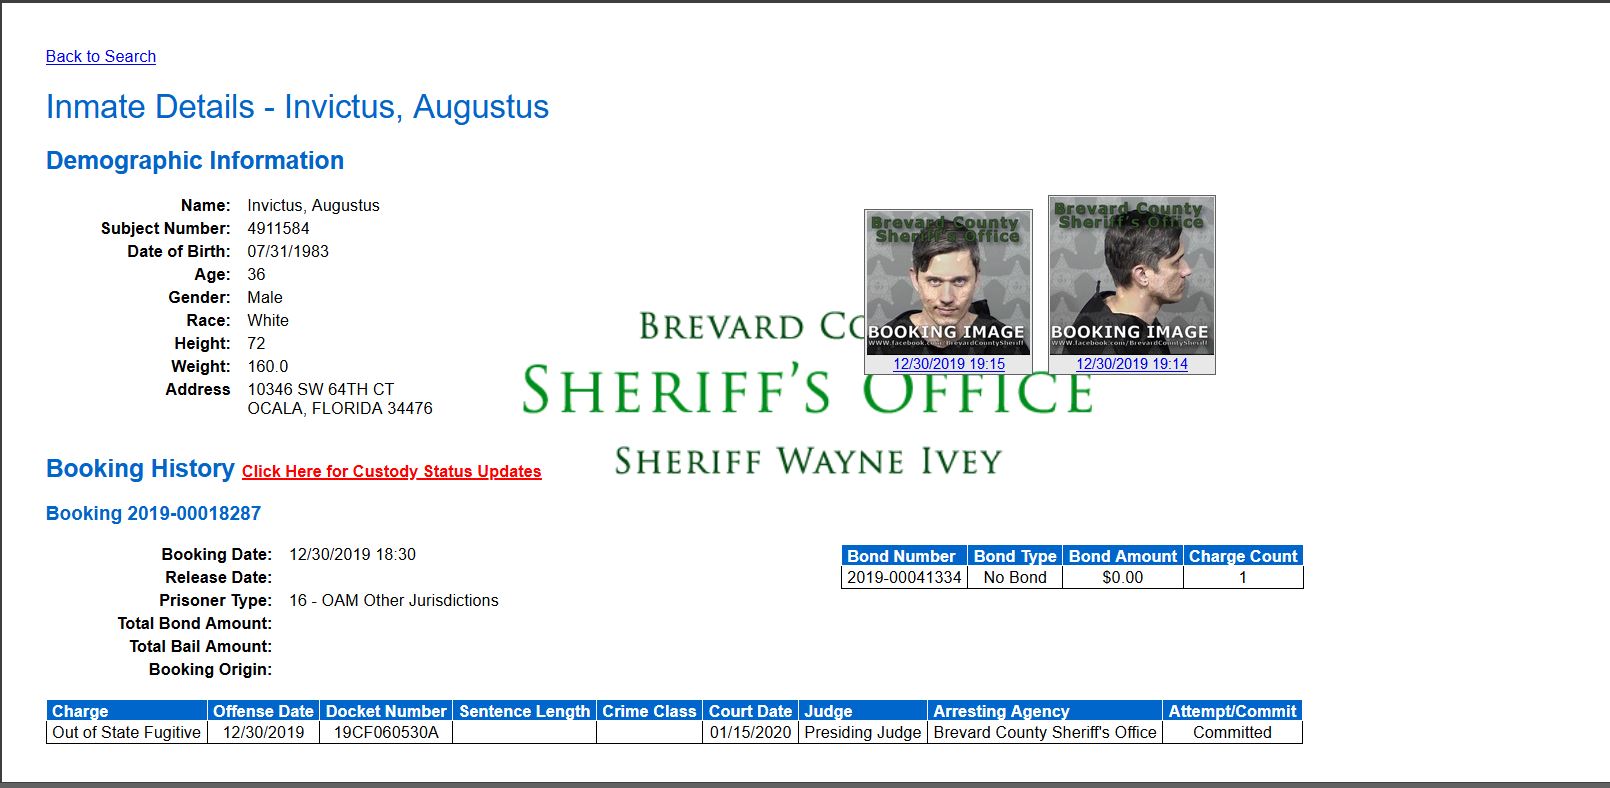Click the street address 10346 SW 64TH CT
The image size is (1610, 788).
(x=321, y=390)
